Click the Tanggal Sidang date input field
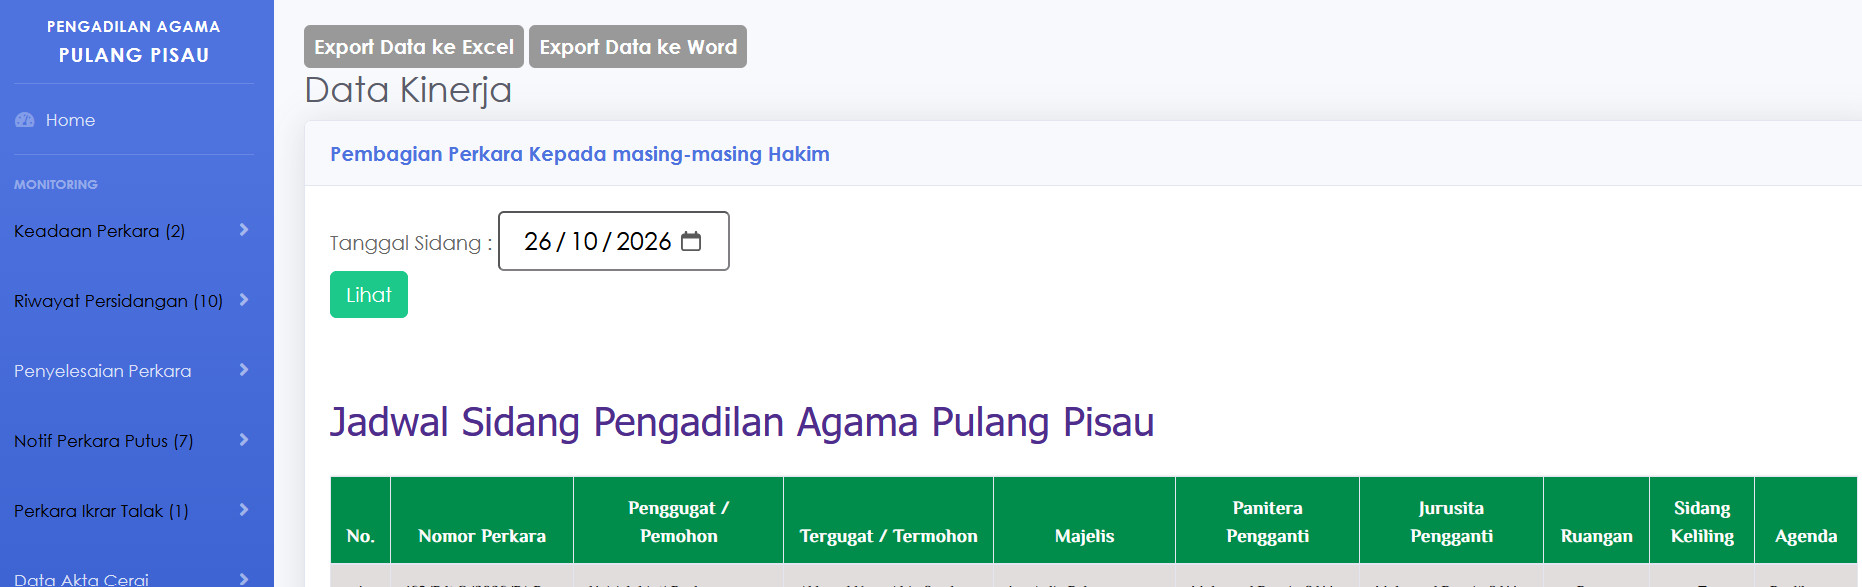Screen dimensions: 1862x587 [x=614, y=241]
